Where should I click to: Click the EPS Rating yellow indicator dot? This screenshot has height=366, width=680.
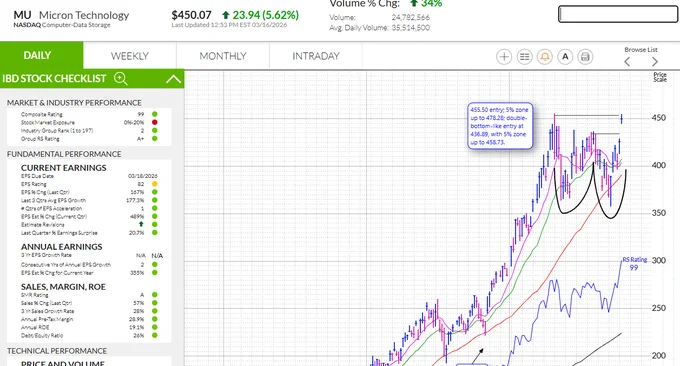tap(154, 184)
